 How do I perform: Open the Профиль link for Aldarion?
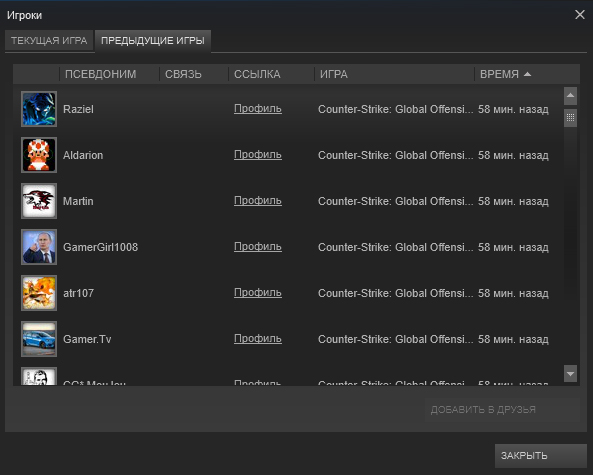258,155
